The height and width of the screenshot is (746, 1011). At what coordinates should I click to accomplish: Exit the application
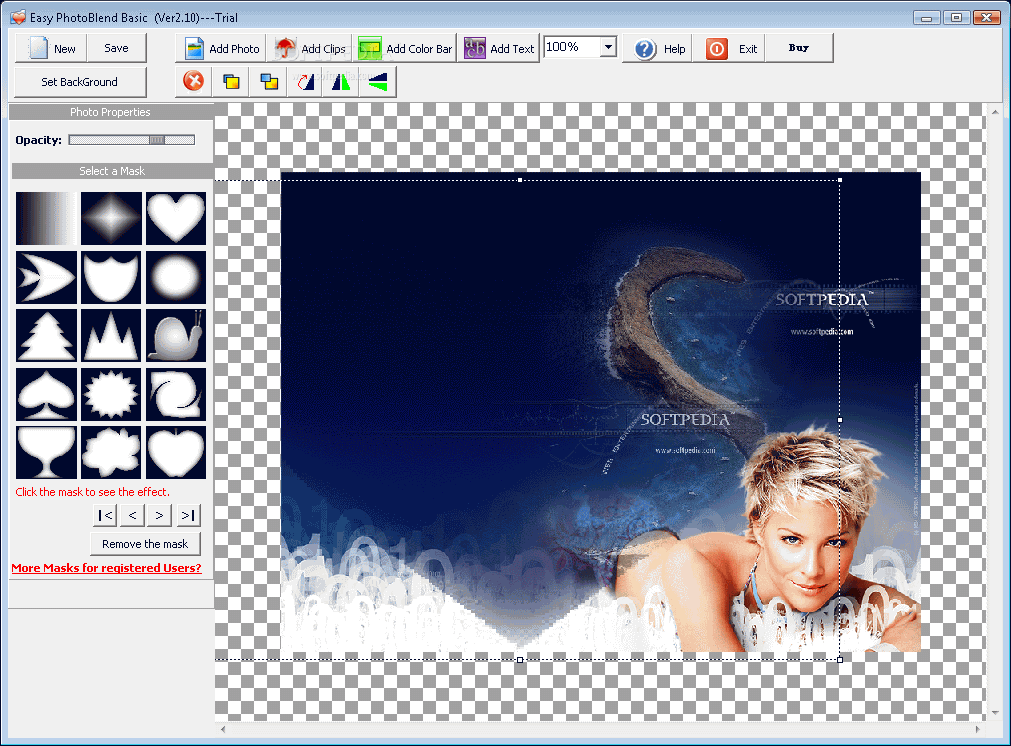point(731,48)
